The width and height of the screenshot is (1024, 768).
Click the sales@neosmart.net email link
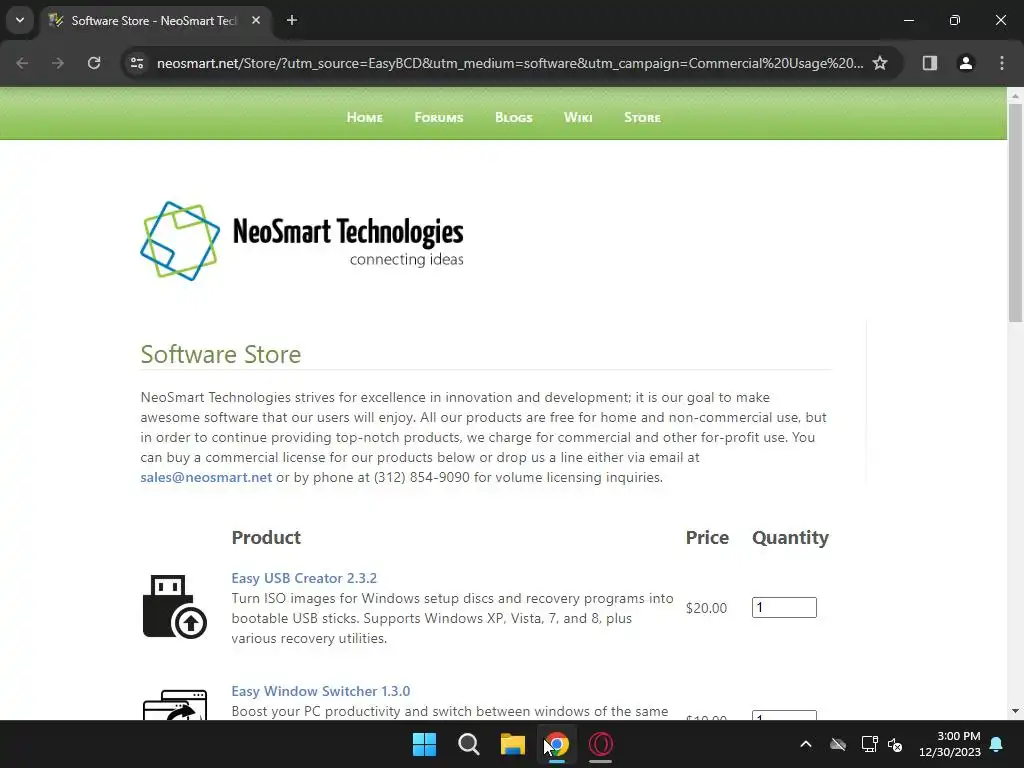(206, 477)
